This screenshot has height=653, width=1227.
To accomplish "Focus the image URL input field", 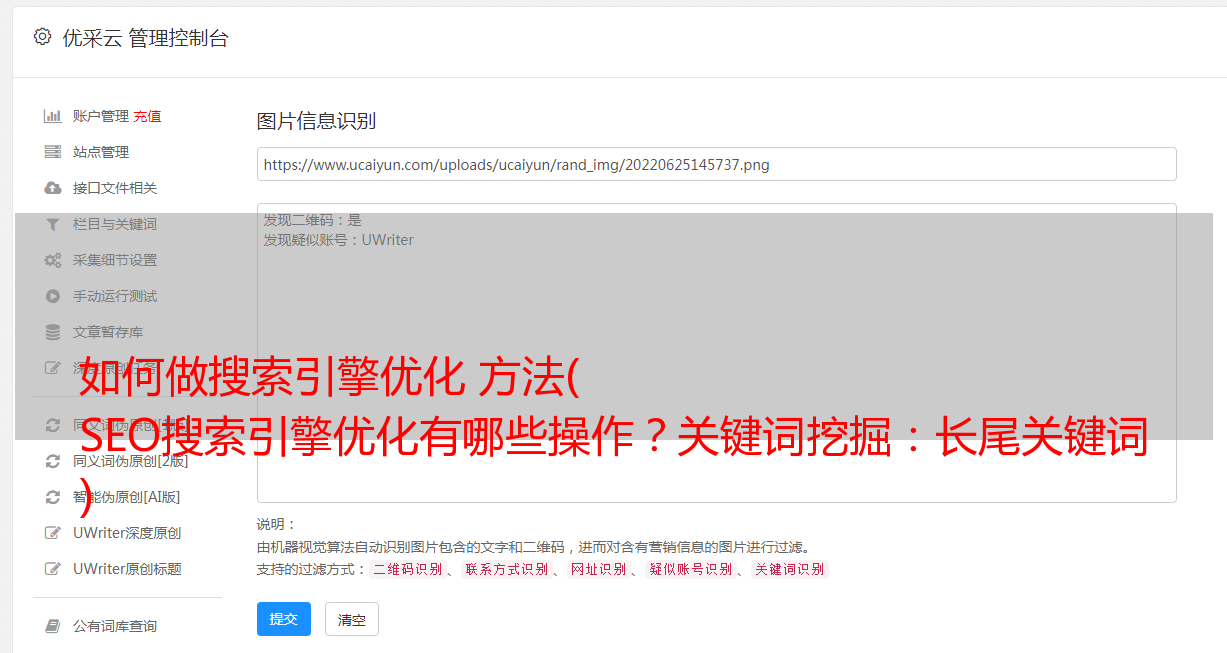I will point(716,164).
